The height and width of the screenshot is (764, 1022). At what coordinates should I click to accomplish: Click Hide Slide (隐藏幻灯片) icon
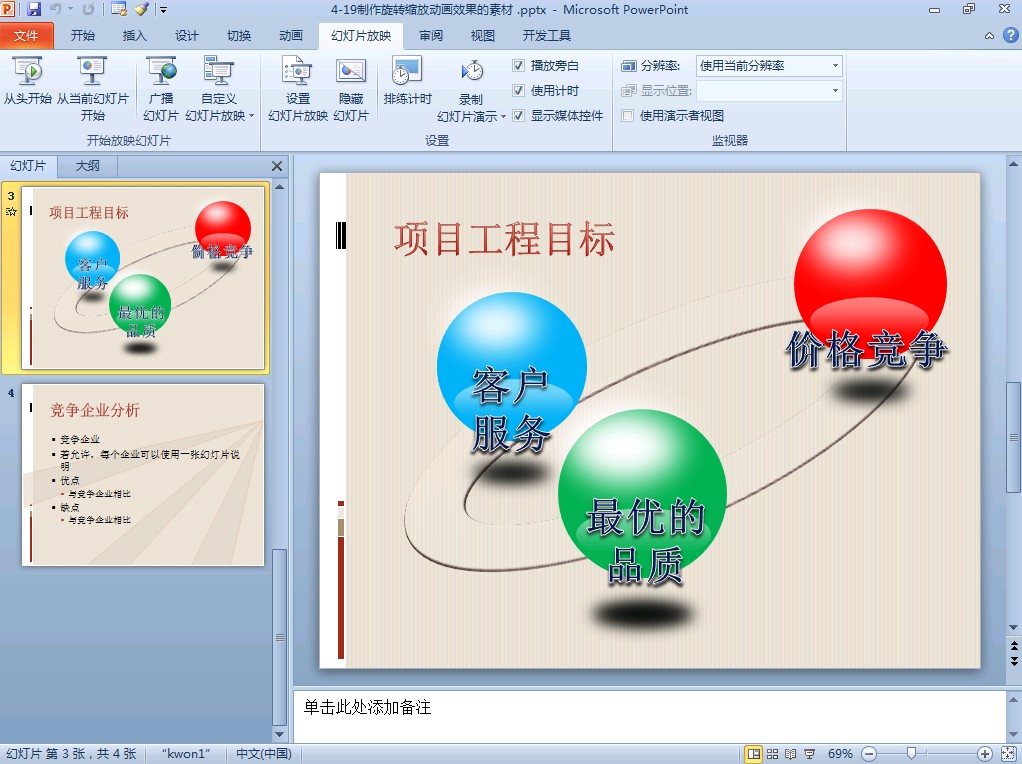pos(351,72)
